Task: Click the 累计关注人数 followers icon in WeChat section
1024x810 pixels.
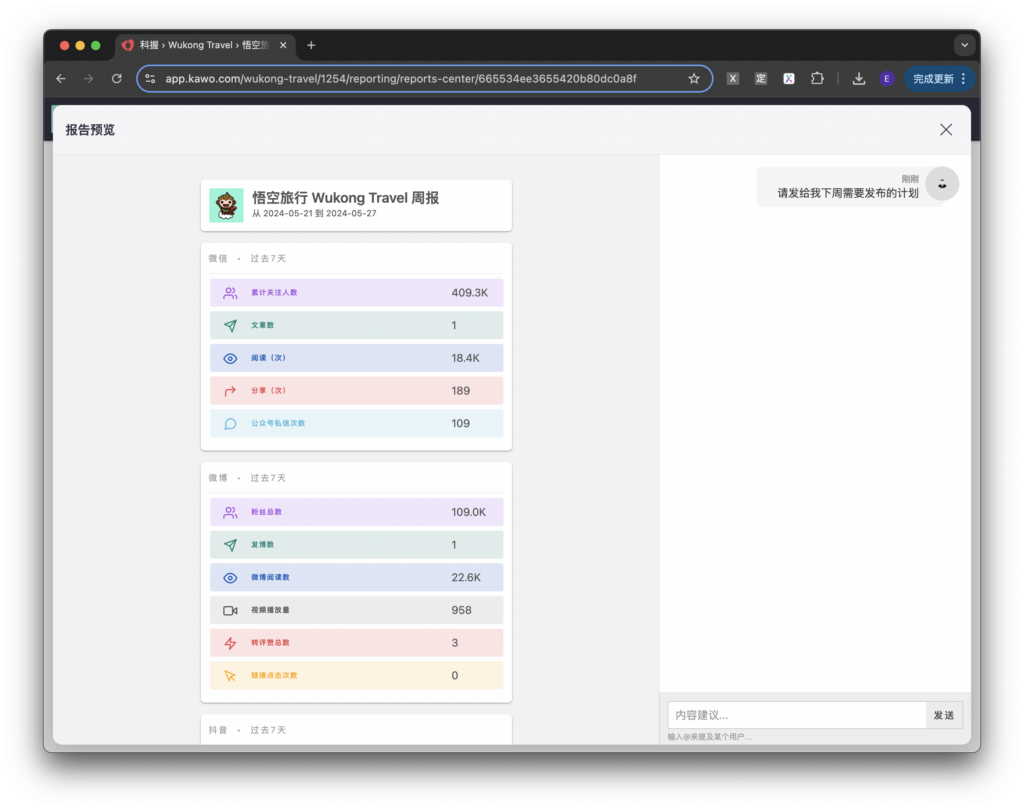Action: tap(230, 293)
